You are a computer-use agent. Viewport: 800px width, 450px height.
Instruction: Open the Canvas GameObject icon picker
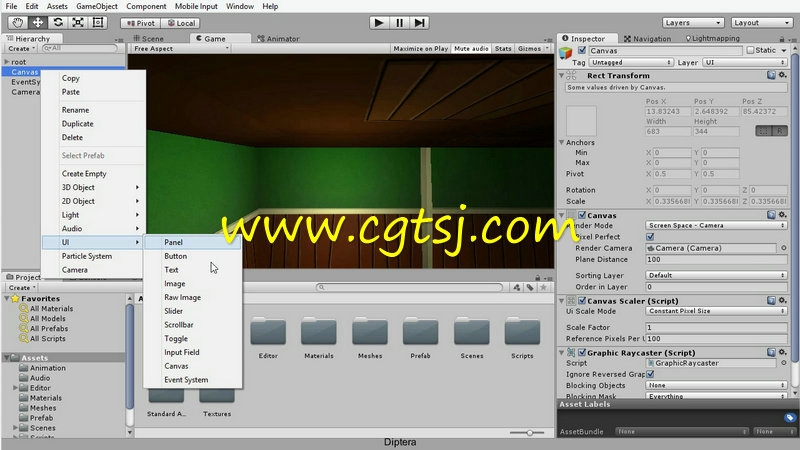566,53
